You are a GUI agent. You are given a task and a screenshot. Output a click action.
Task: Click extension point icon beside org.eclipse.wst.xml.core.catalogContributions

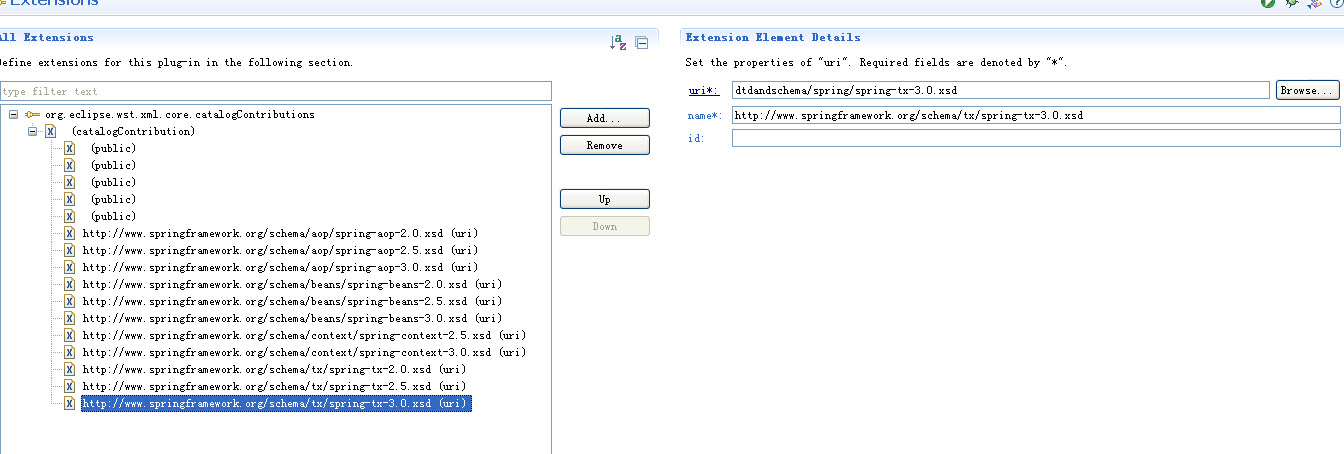(33, 114)
